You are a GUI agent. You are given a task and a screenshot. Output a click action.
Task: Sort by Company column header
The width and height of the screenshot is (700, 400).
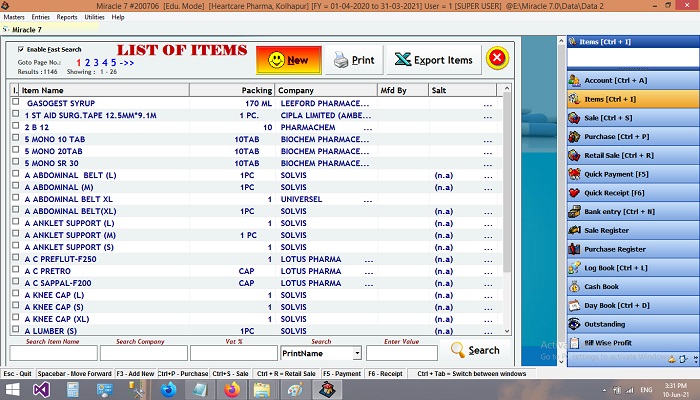tap(326, 90)
